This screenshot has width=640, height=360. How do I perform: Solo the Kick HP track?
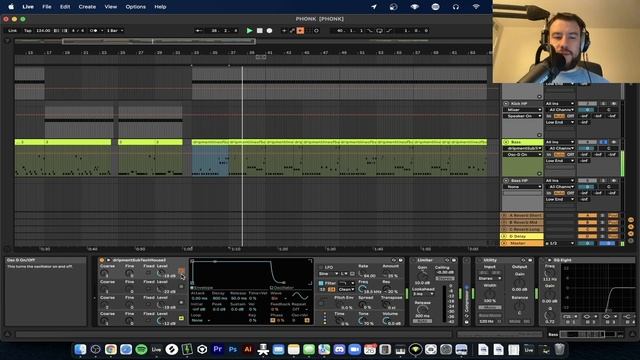click(x=603, y=104)
